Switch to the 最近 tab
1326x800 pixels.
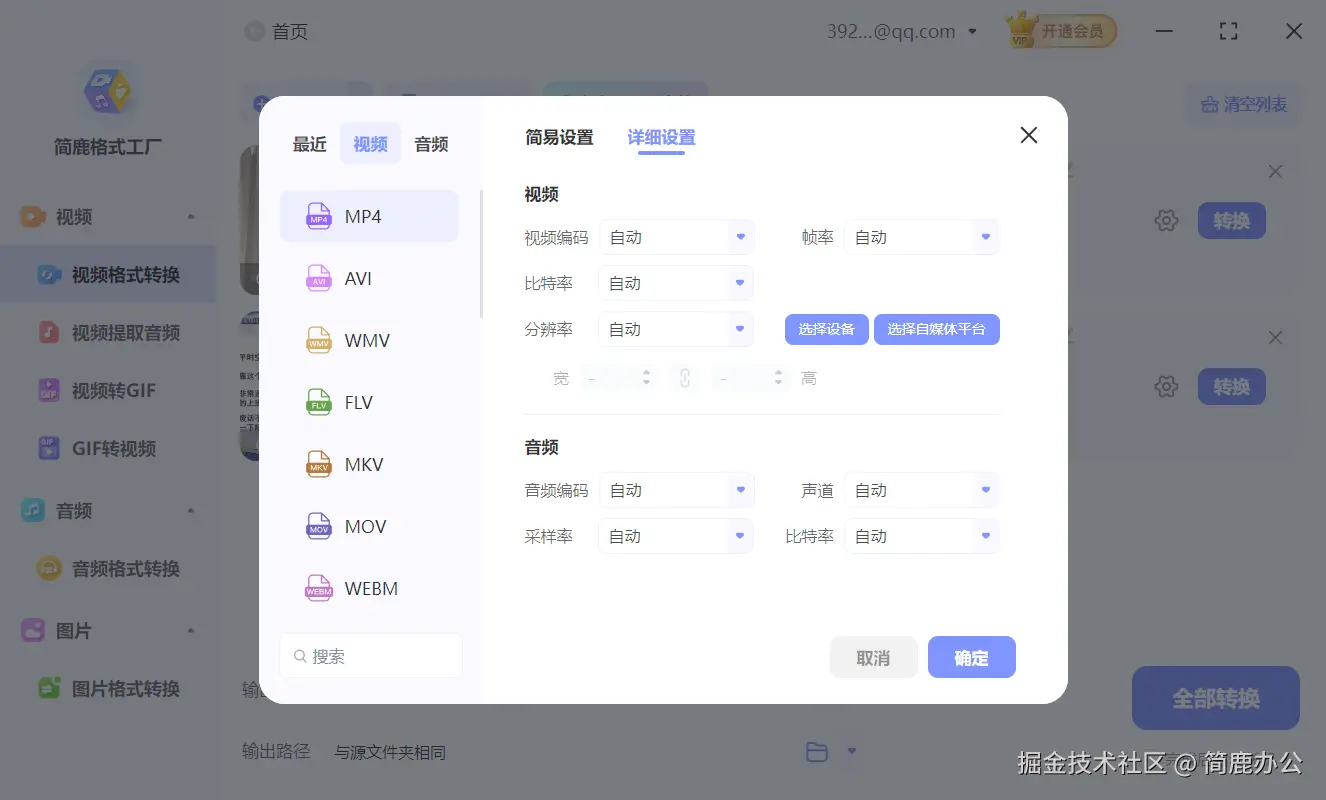310,144
